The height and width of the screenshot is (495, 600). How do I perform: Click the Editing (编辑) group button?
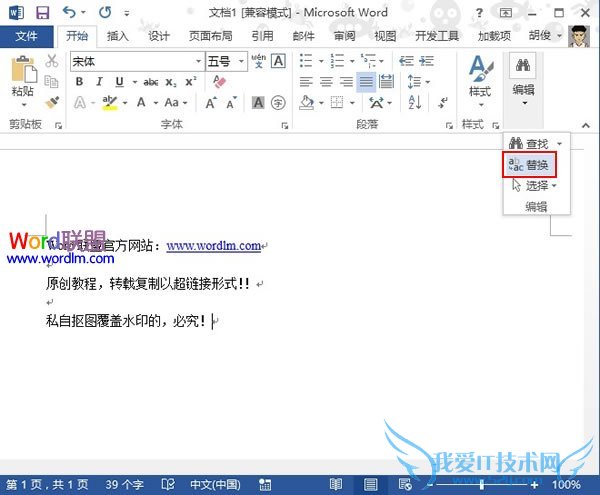tap(523, 80)
